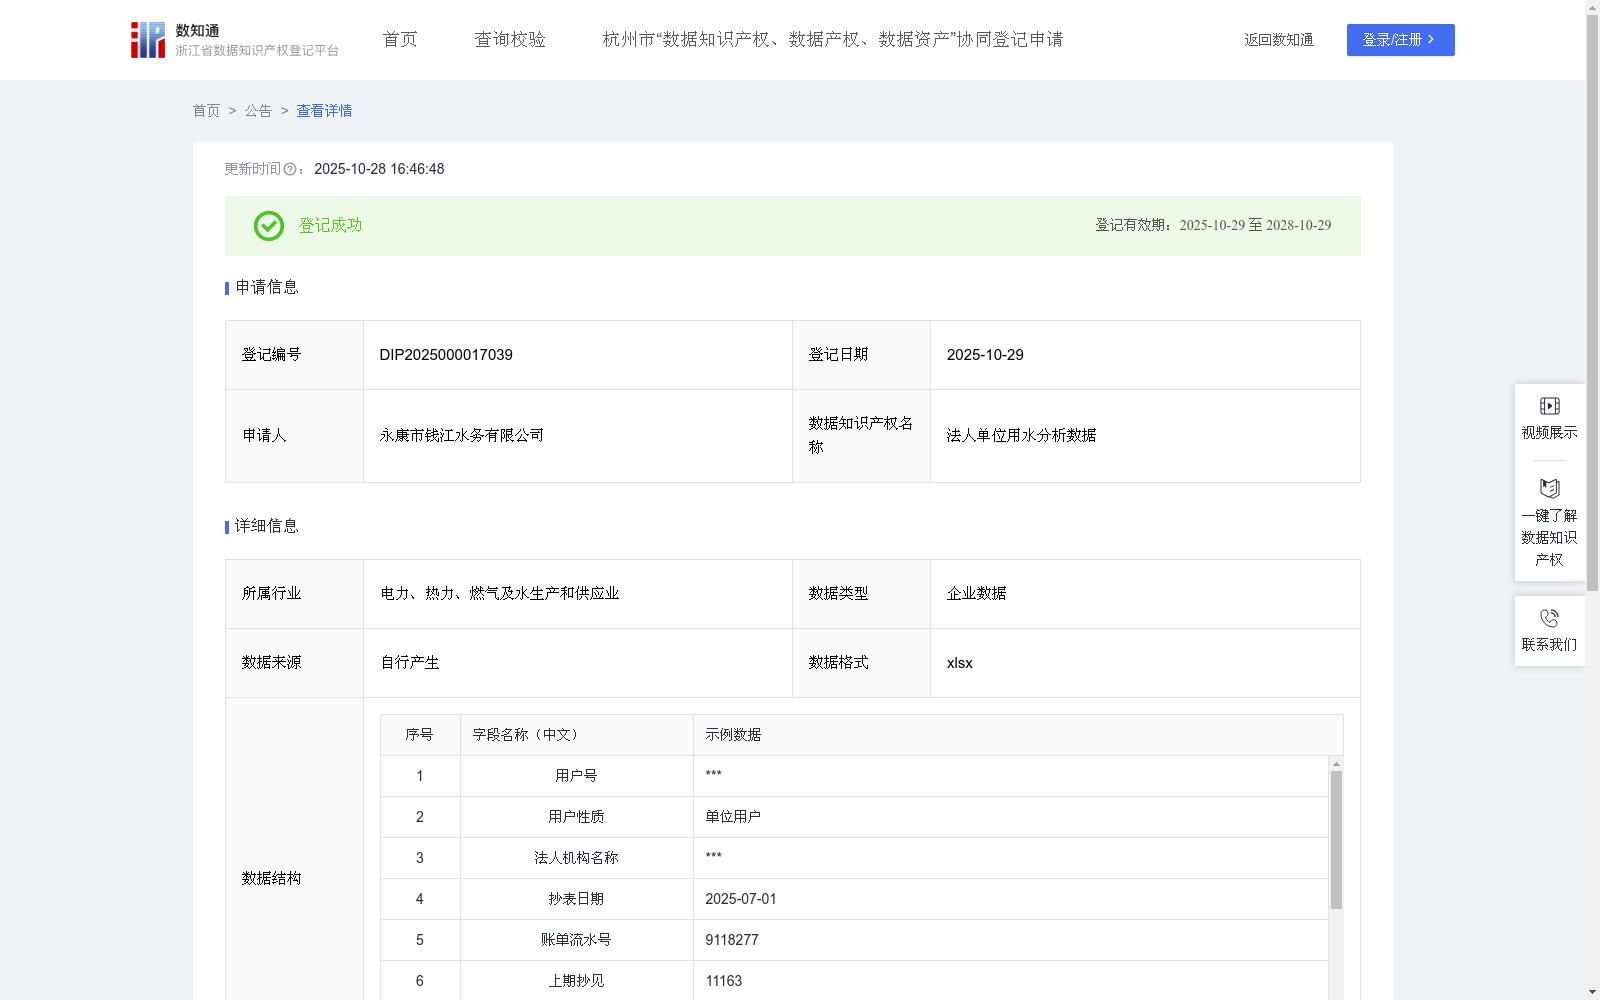Click 法人单位用水分析数据 name cell
Screen dimensions: 1600x1000
click(1145, 436)
